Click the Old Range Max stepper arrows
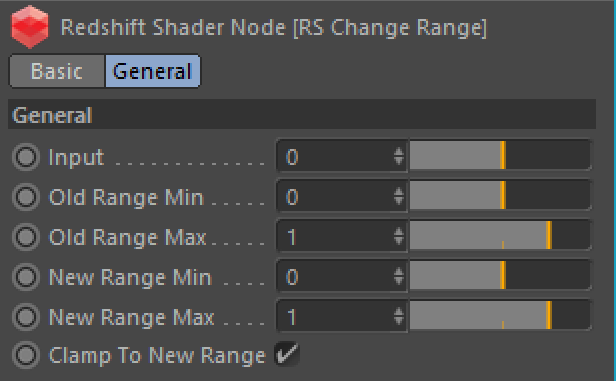Screen dimensions: 616x381 pyautogui.click(x=399, y=236)
